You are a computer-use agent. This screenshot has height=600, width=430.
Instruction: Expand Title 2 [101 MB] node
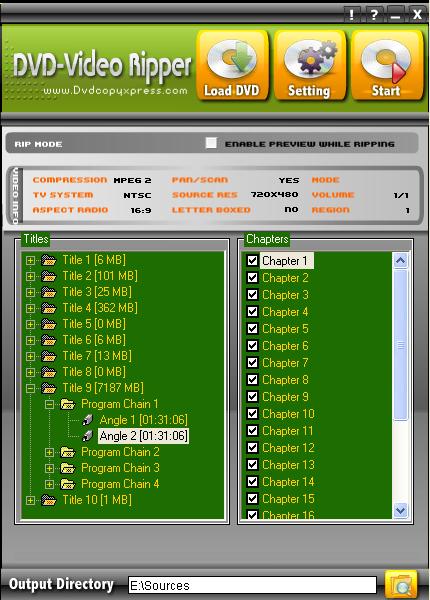30,276
